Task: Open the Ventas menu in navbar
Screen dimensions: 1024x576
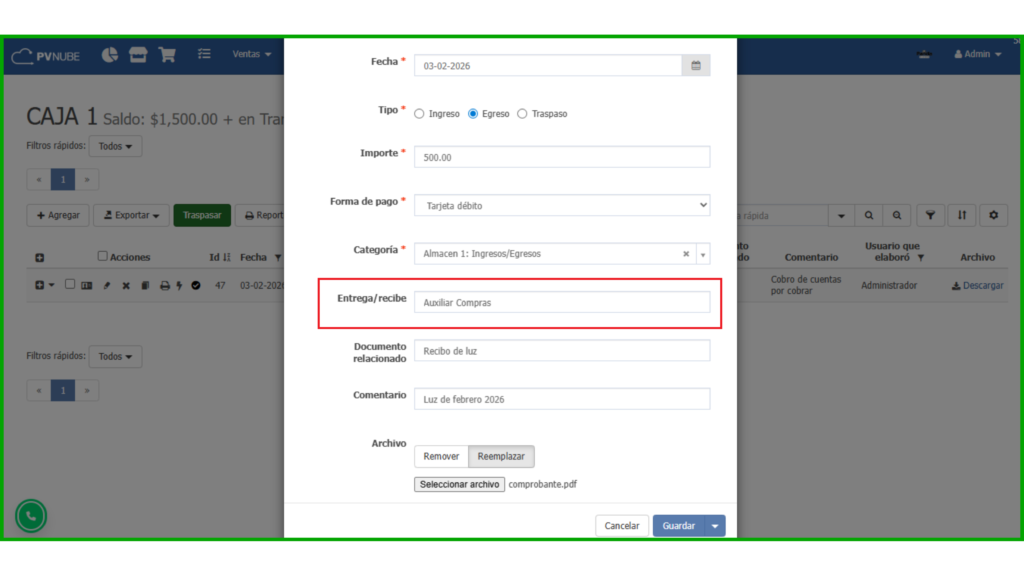Action: point(252,54)
